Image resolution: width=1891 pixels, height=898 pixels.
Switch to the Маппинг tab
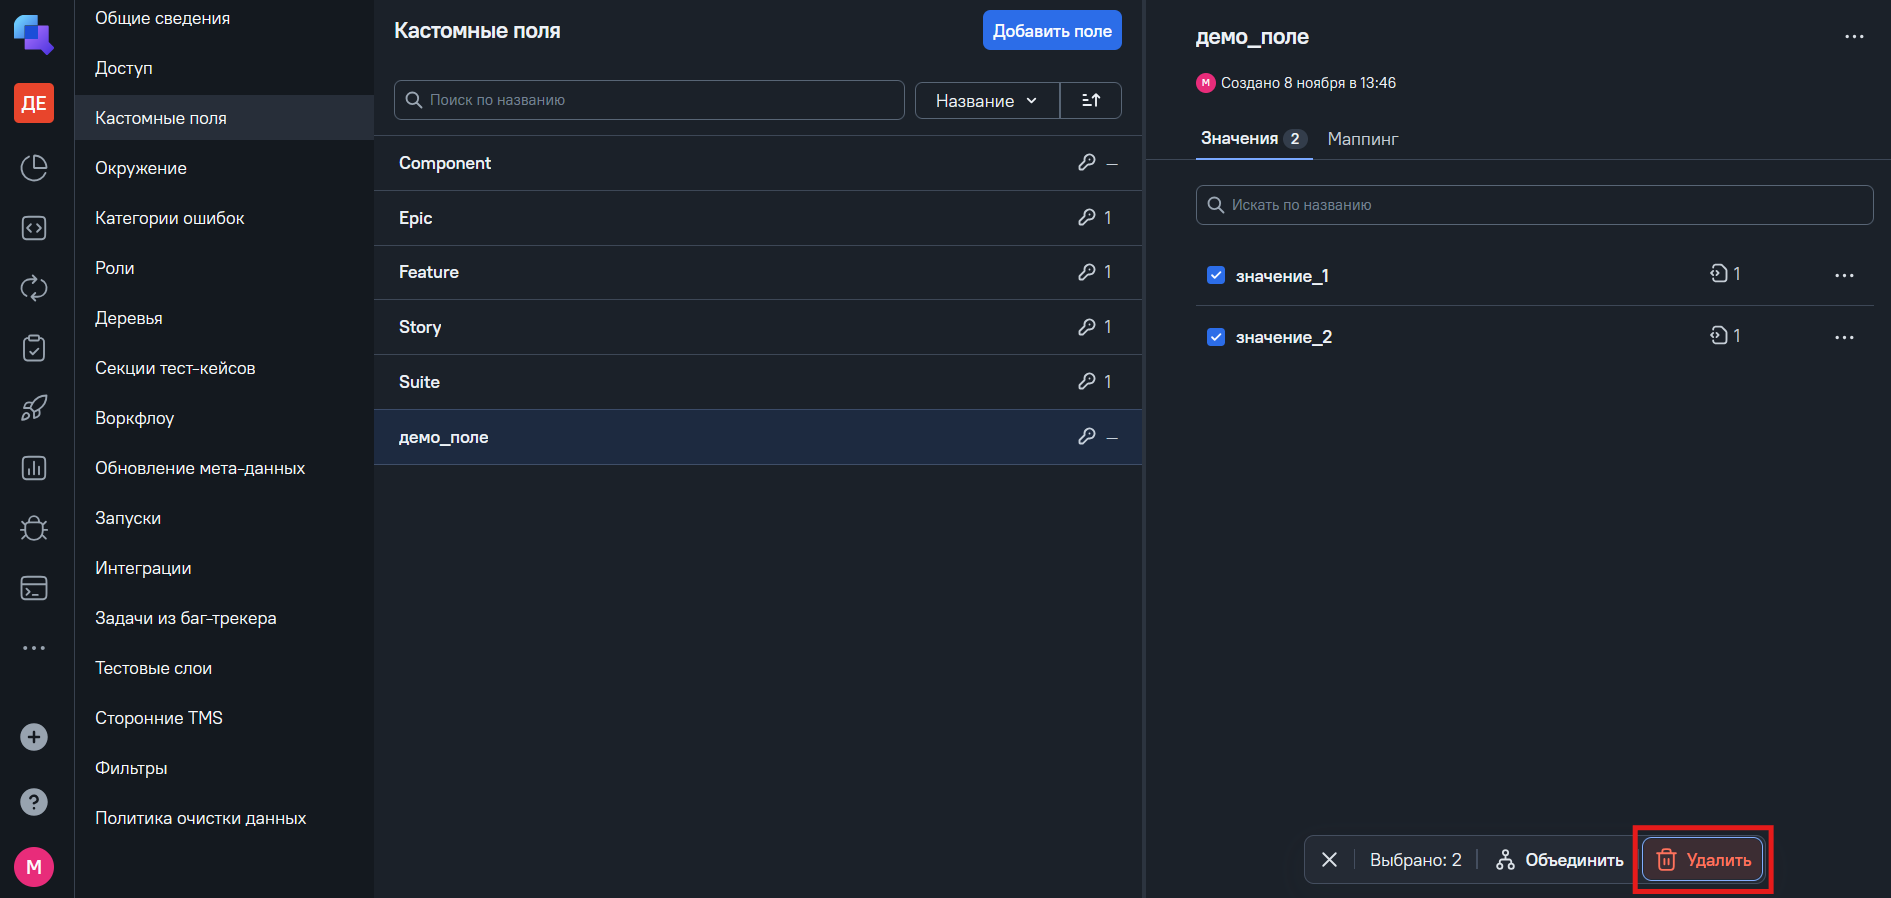(x=1362, y=139)
